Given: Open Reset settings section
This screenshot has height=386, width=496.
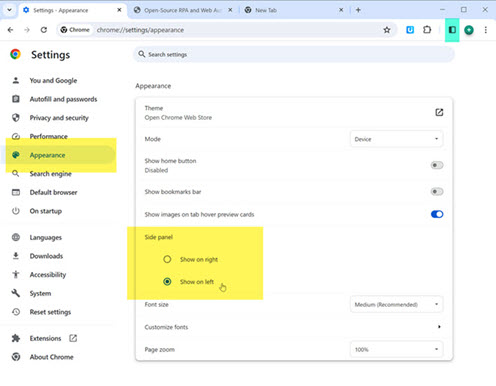Looking at the screenshot, I should coord(50,312).
